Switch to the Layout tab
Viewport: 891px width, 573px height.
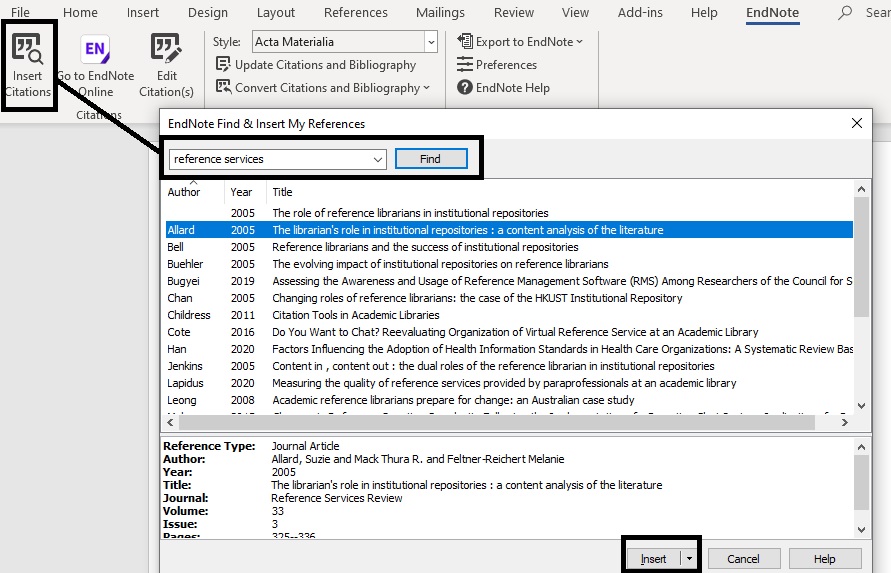point(276,13)
